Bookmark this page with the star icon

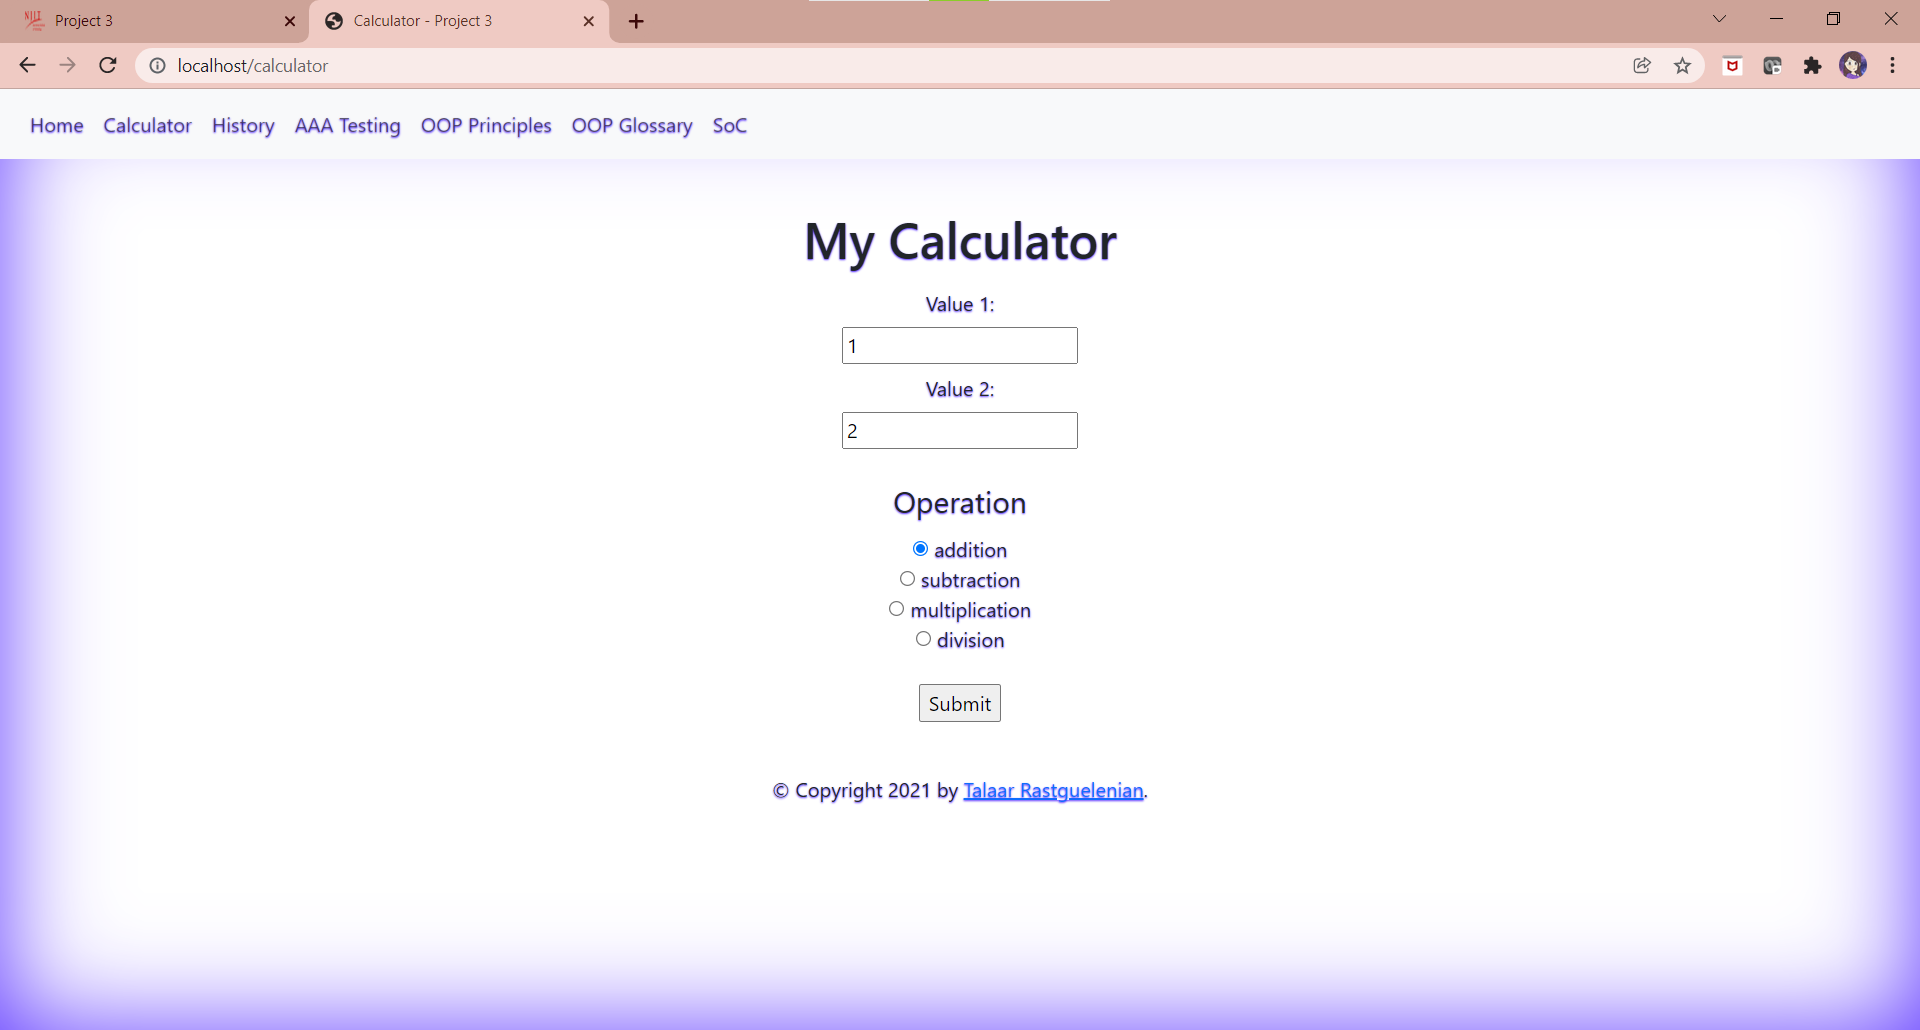click(x=1683, y=65)
